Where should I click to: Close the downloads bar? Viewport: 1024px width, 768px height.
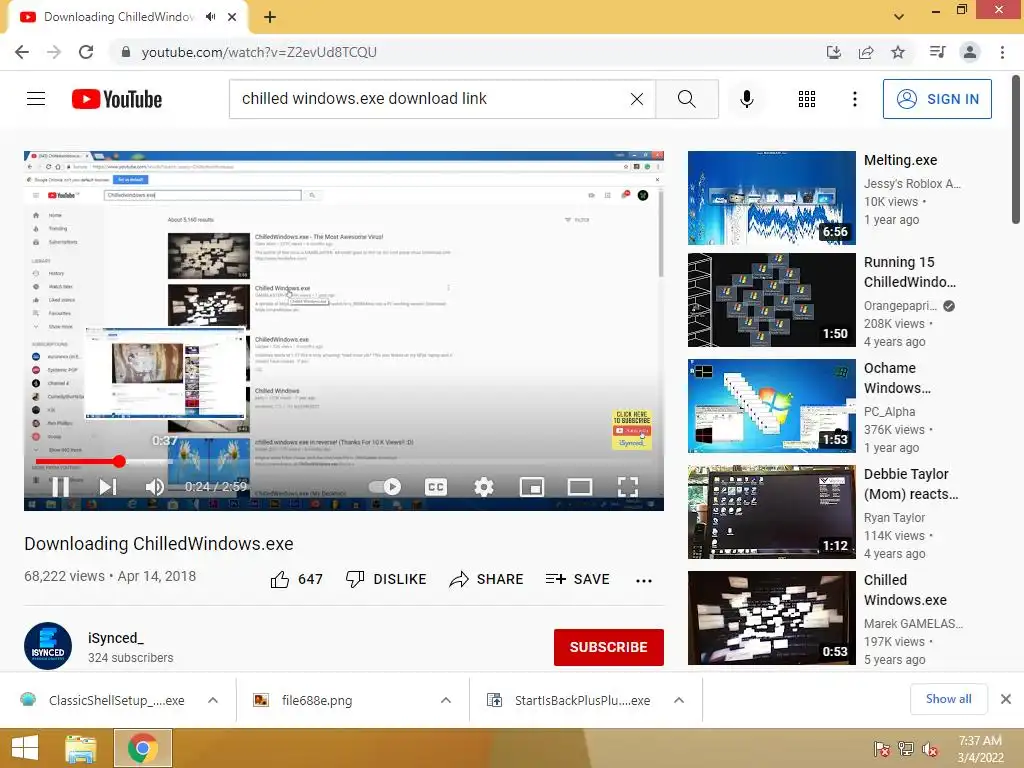coord(1006,699)
